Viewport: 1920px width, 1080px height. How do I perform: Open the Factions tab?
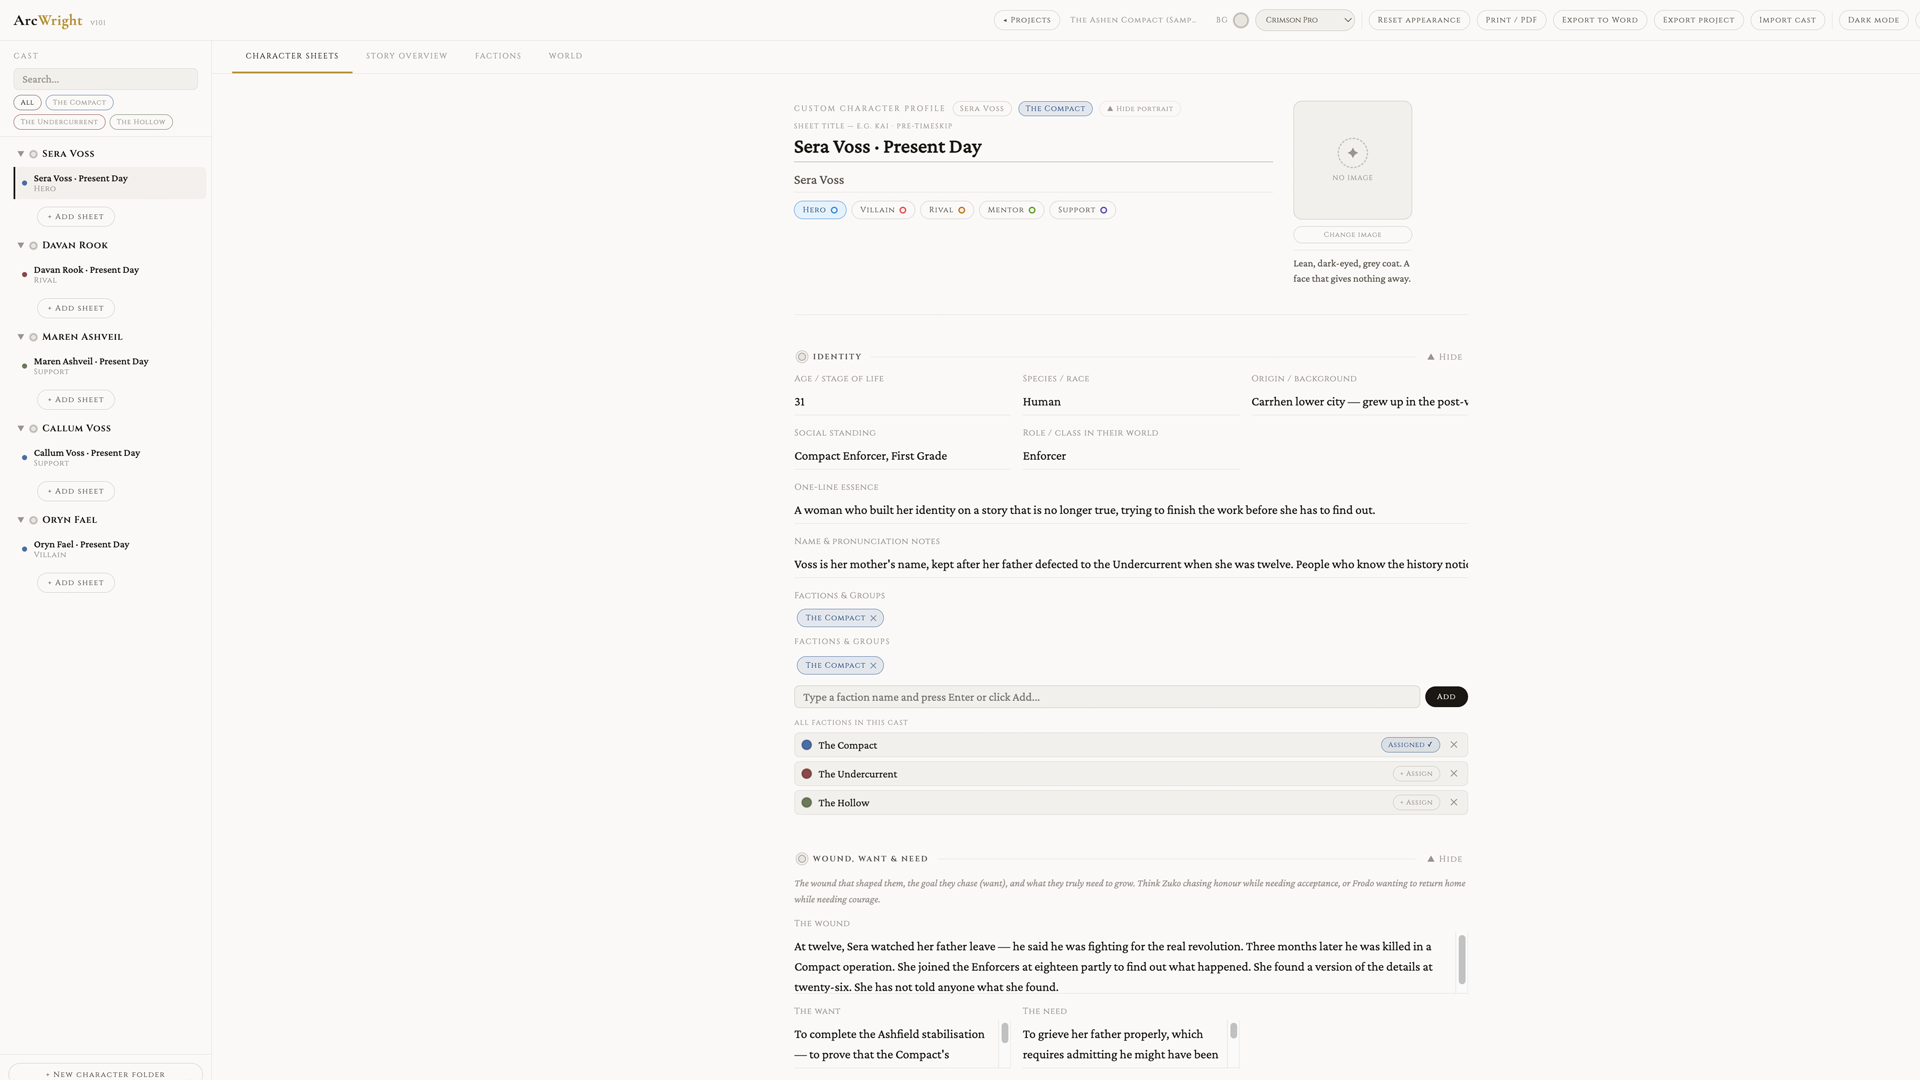[x=498, y=56]
